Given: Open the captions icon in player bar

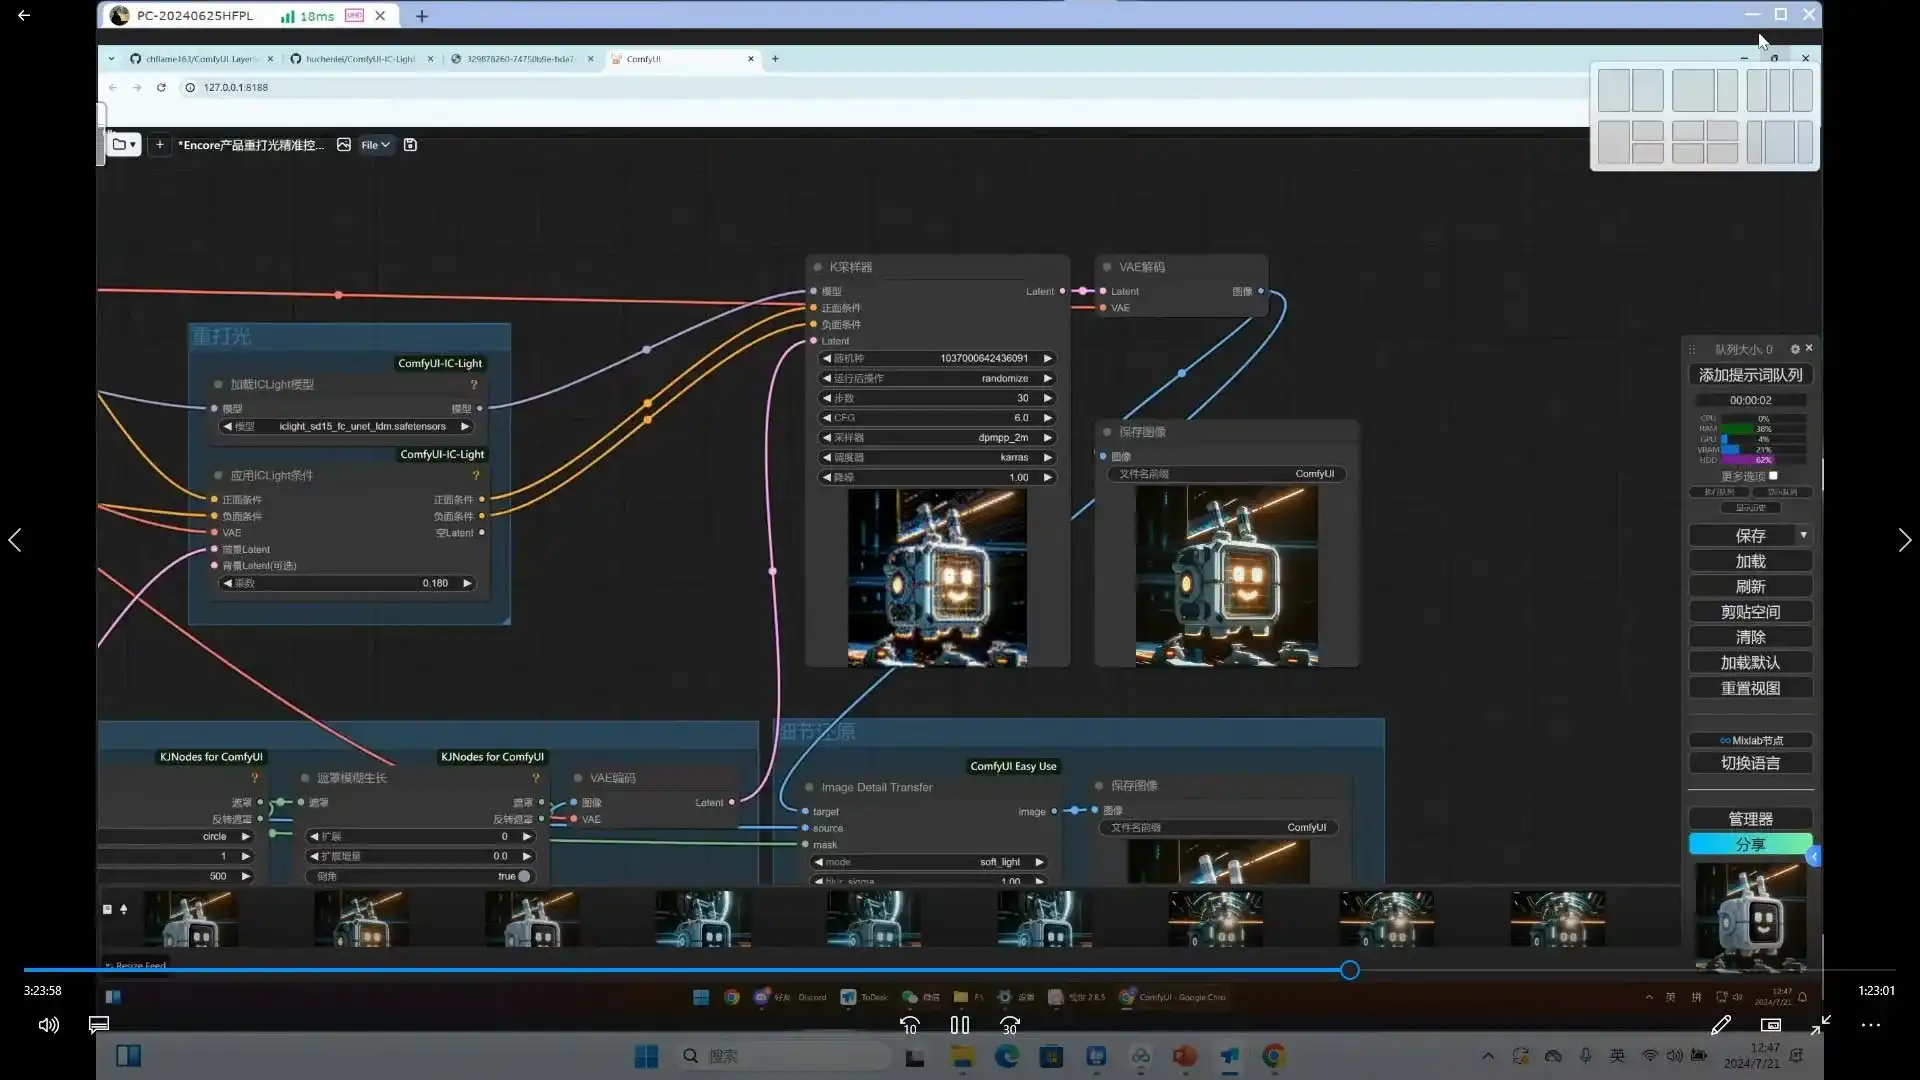Looking at the screenshot, I should click(x=99, y=1025).
